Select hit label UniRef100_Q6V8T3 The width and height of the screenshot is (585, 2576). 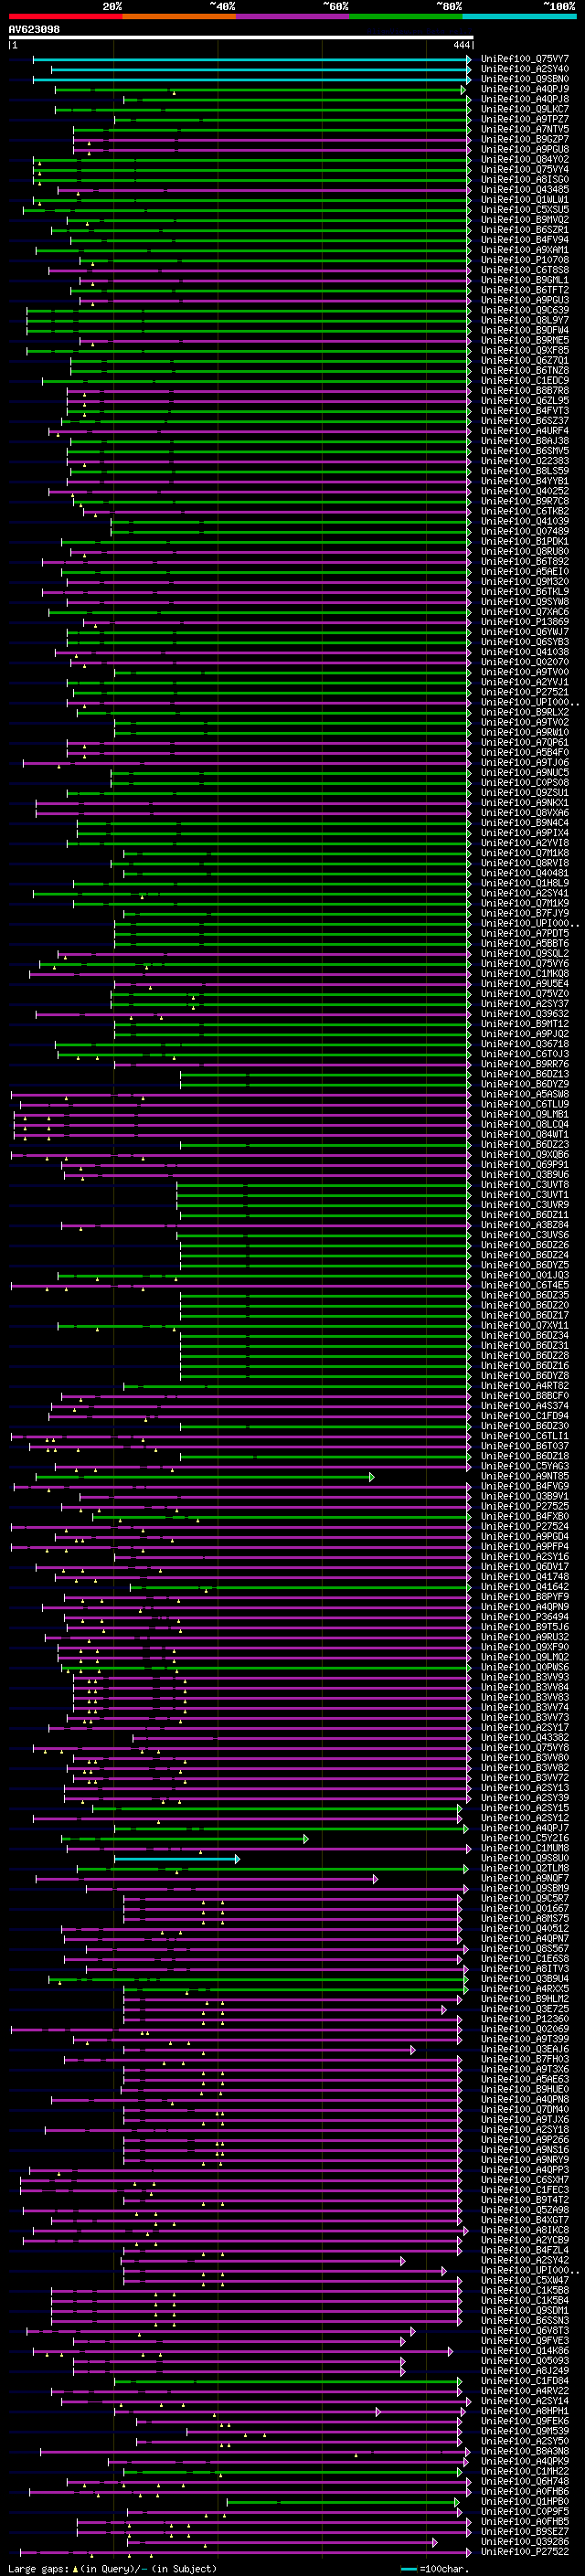pyautogui.click(x=524, y=2330)
